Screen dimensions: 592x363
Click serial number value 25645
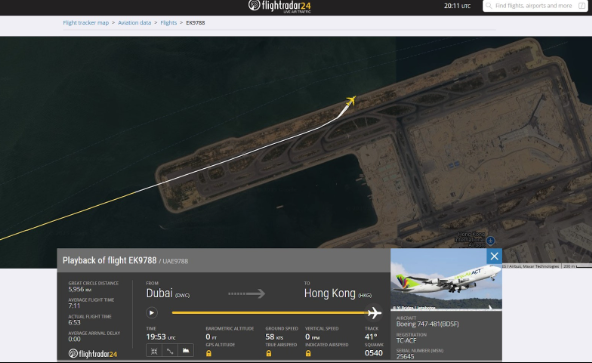point(405,356)
